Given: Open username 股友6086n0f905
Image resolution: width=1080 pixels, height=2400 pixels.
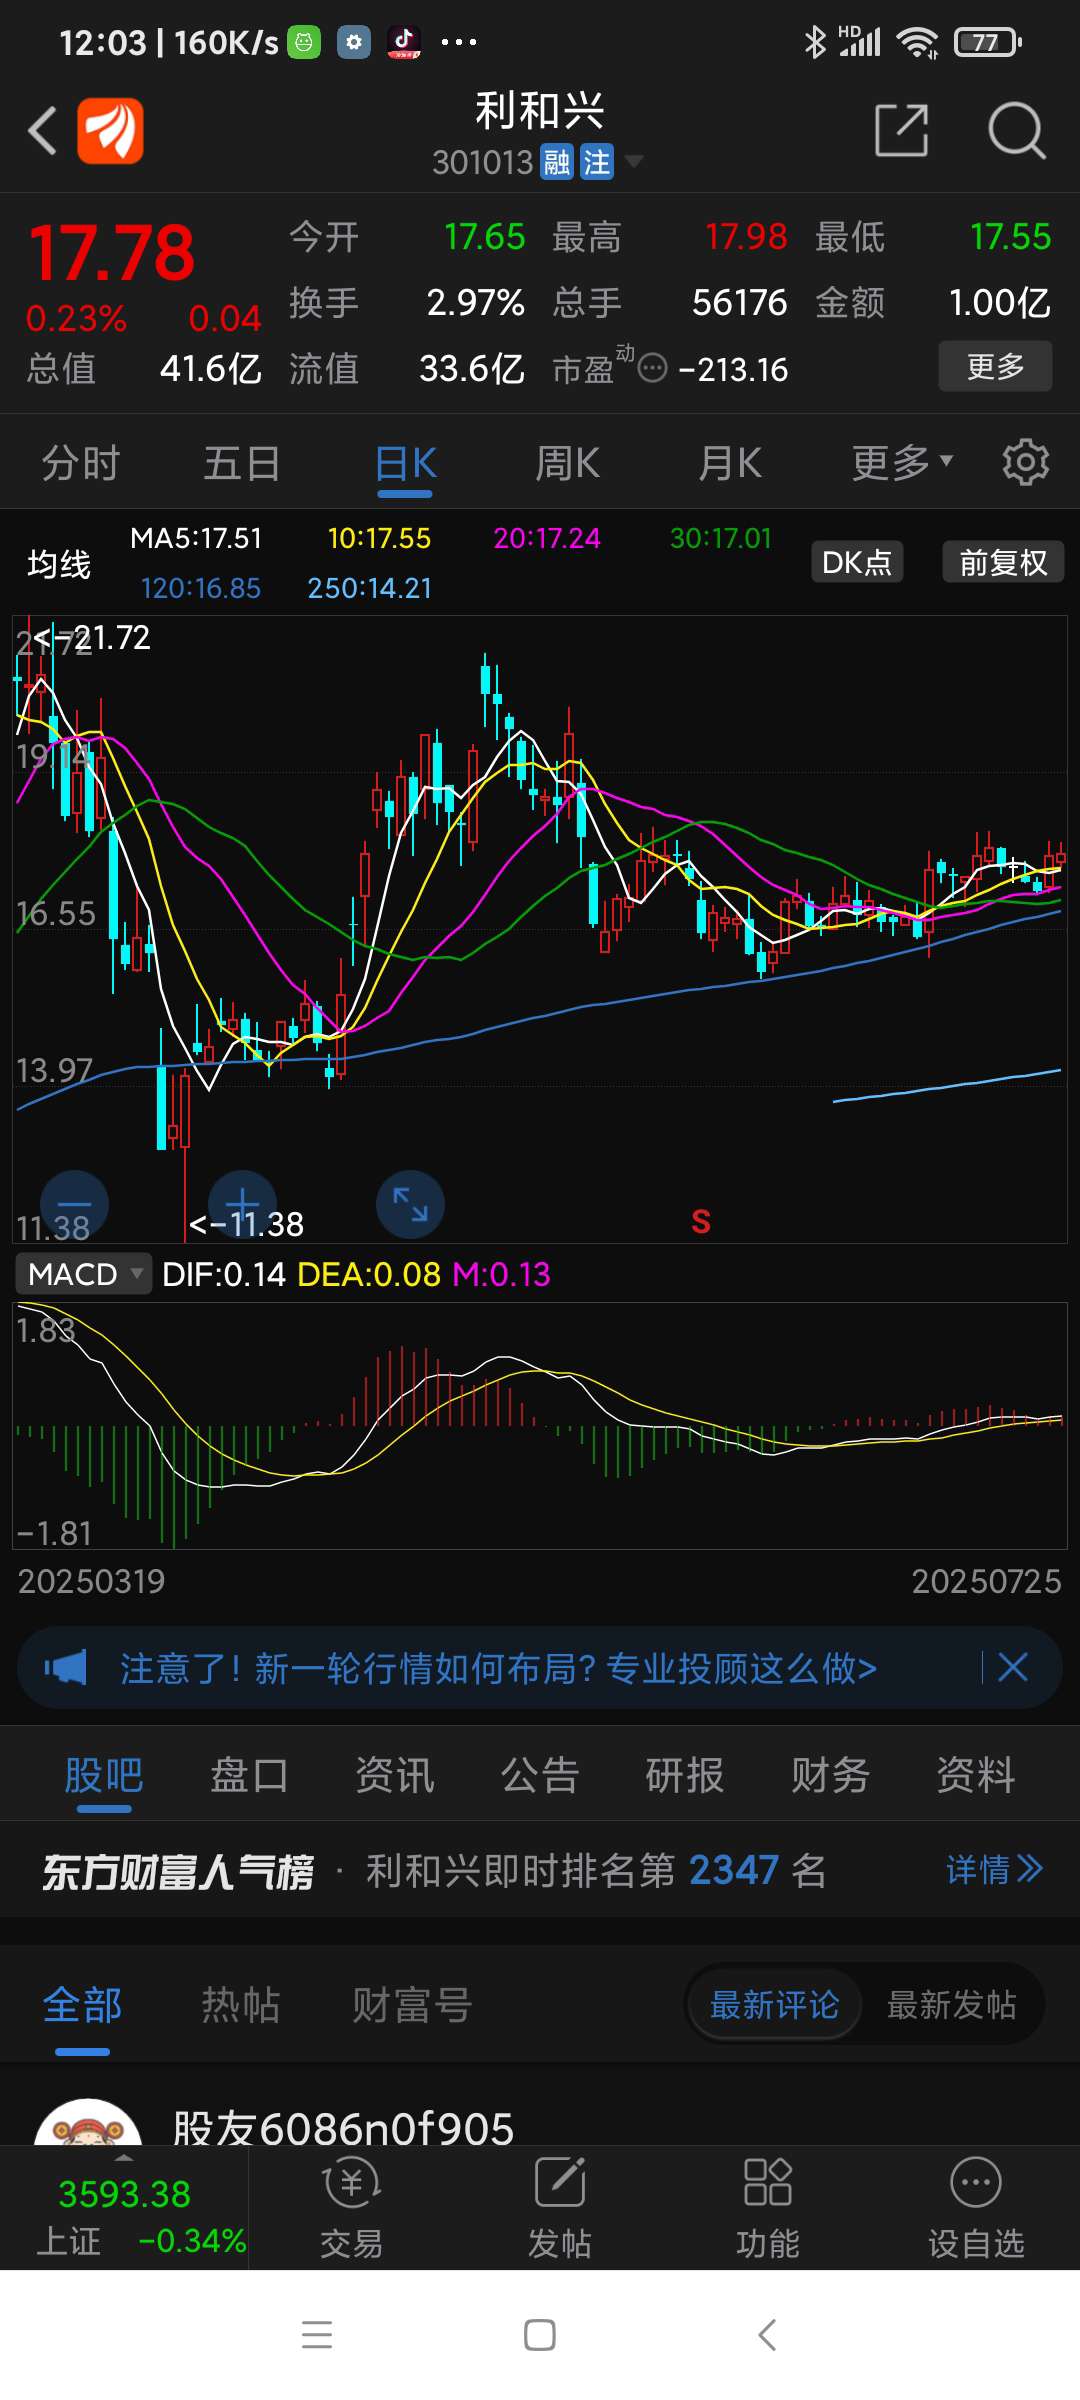Looking at the screenshot, I should 343,2128.
